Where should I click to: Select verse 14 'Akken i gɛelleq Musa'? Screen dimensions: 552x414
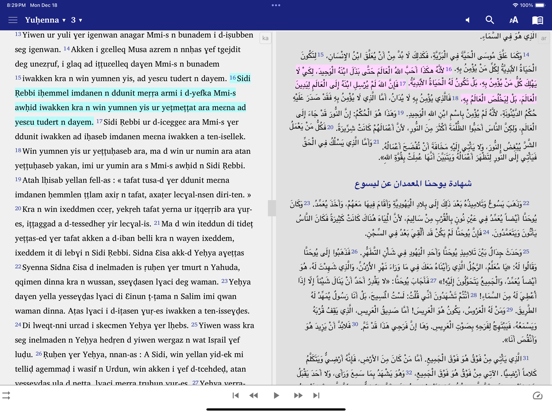128,57
